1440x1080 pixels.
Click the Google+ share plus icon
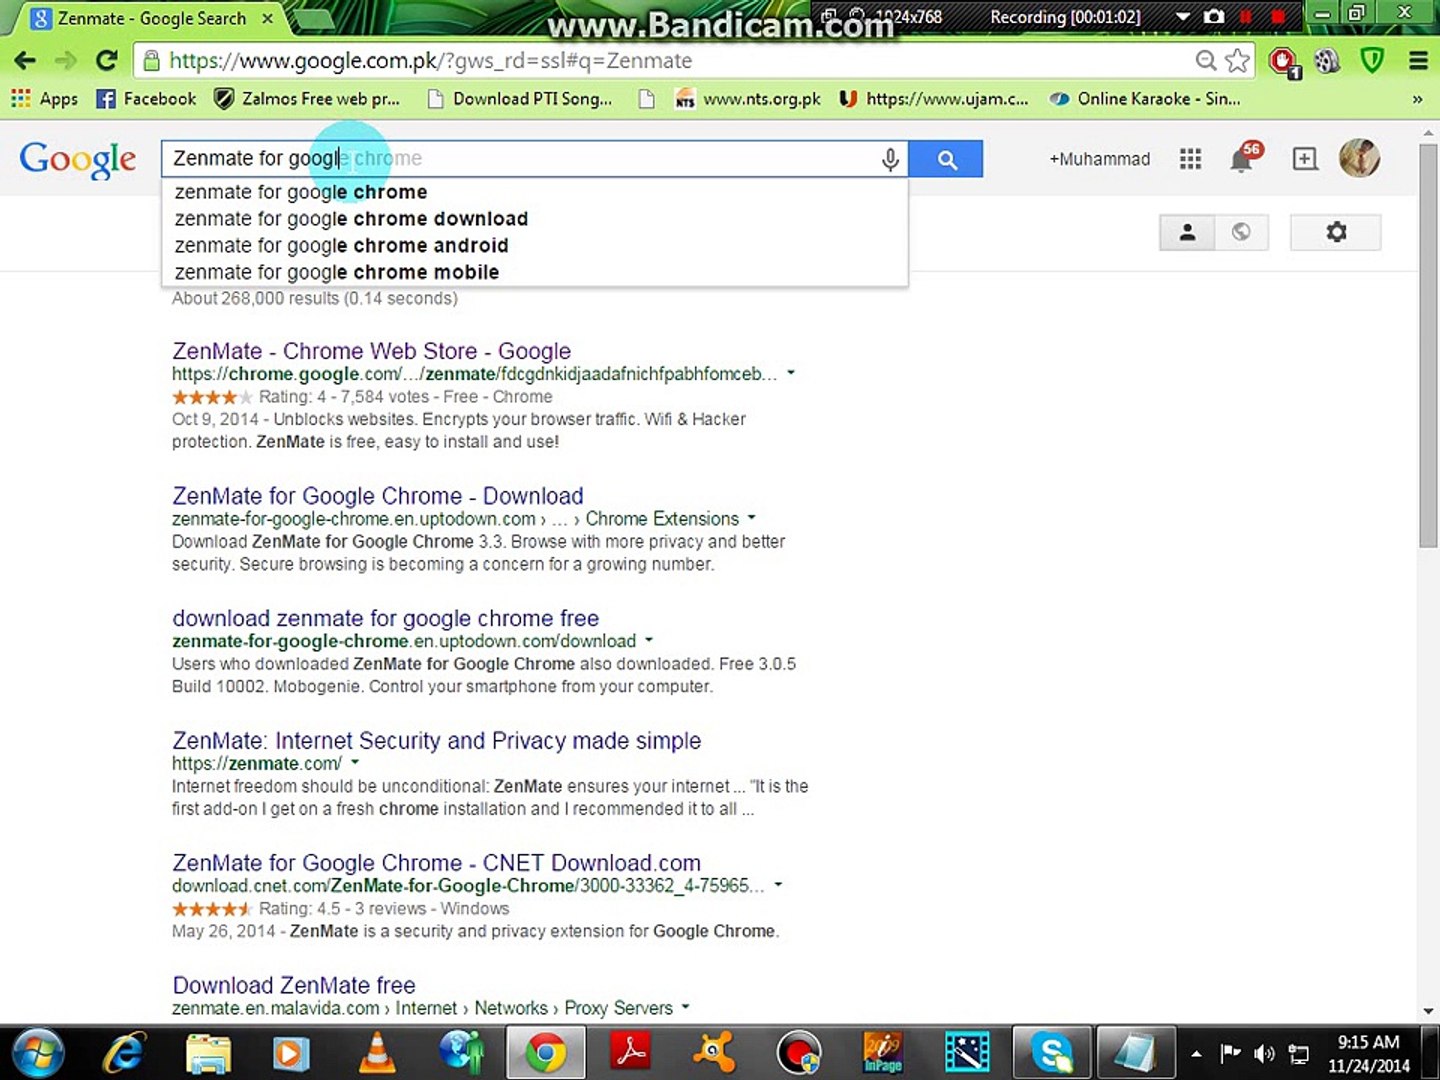tap(1304, 159)
